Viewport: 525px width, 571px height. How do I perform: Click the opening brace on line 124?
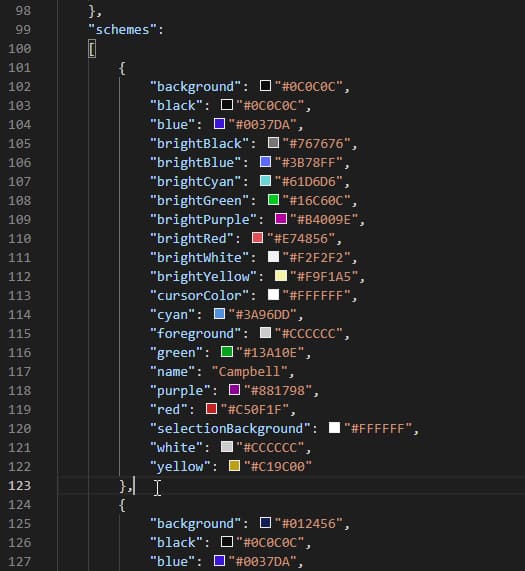pyautogui.click(x=123, y=505)
